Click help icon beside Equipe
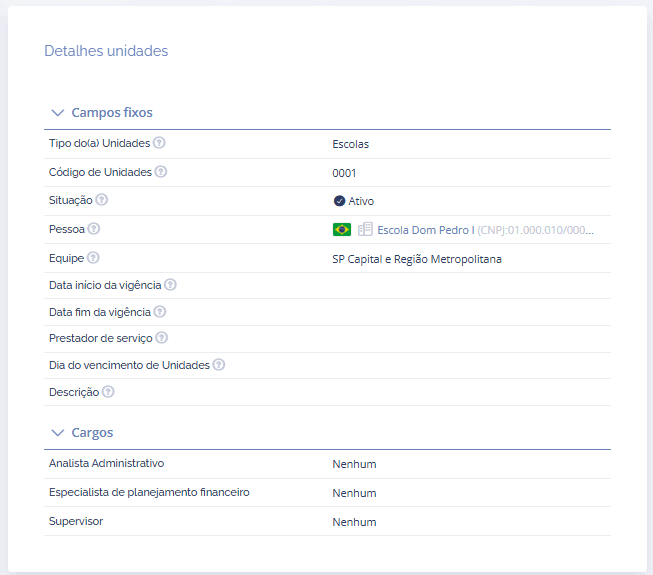 click(93, 258)
